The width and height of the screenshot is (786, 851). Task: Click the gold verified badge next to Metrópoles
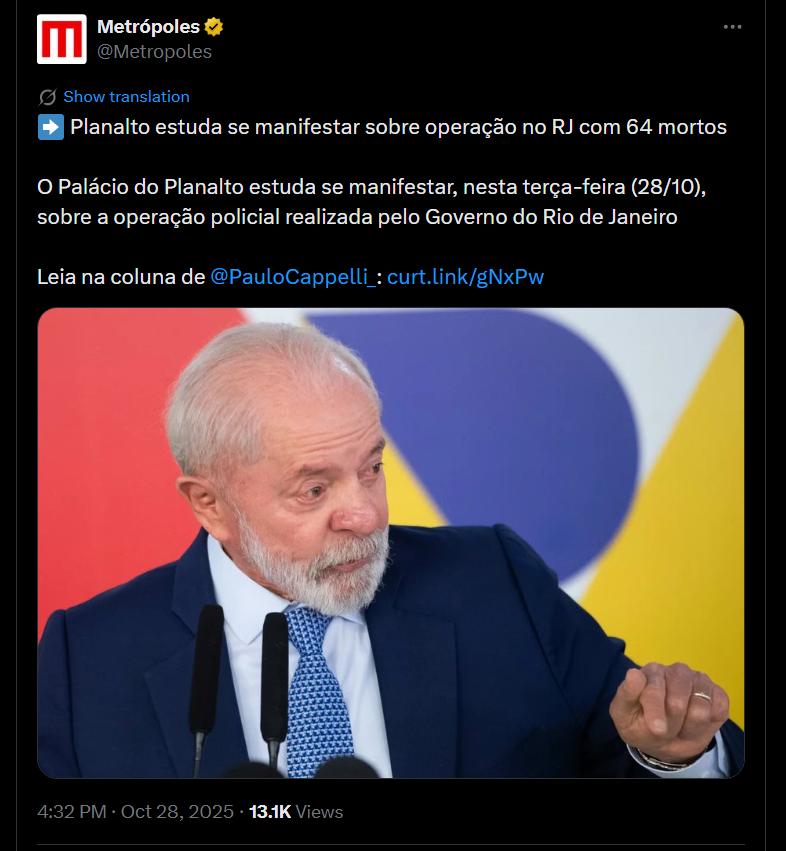click(x=214, y=27)
